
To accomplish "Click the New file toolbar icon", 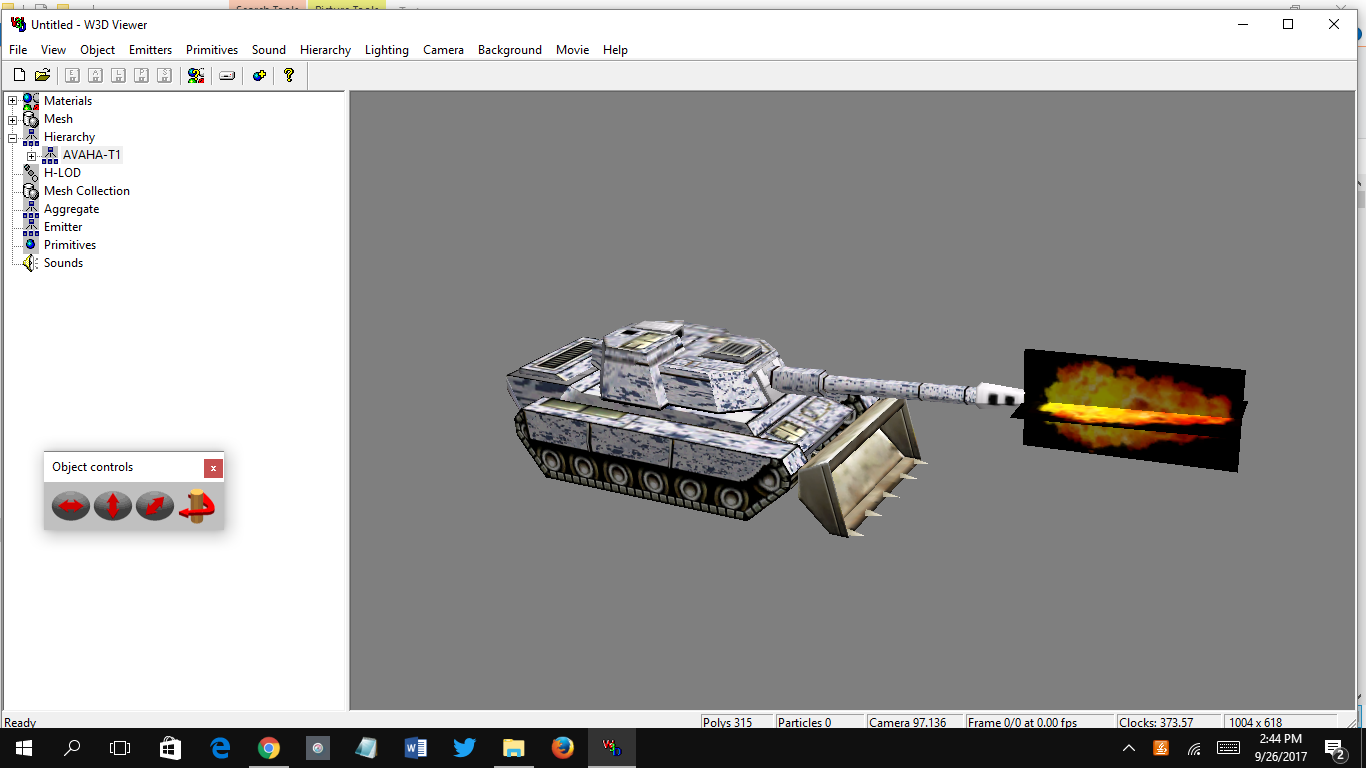I will [x=19, y=75].
